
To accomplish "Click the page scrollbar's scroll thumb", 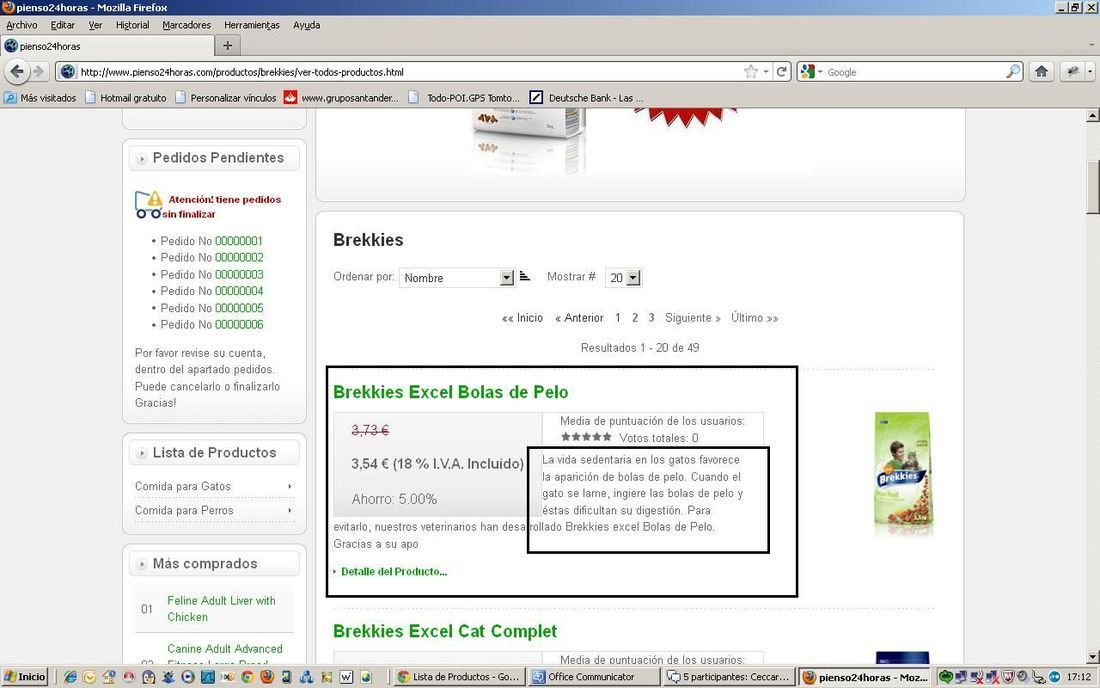I will 1092,187.
